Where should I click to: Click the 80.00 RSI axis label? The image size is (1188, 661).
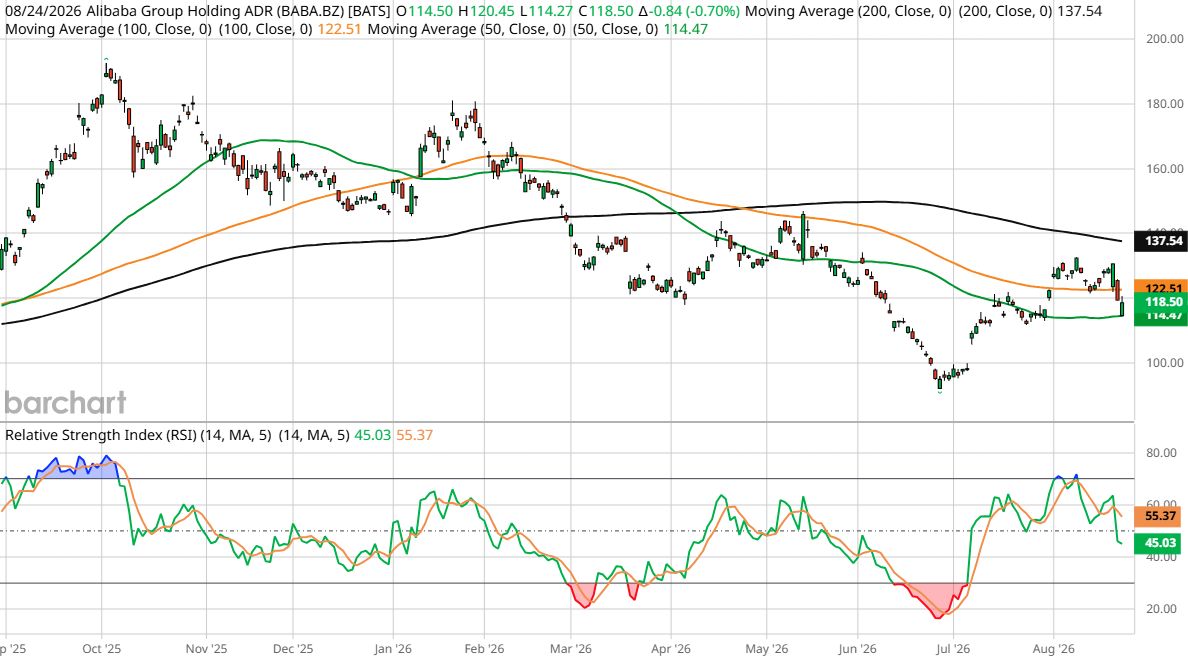pyautogui.click(x=1161, y=453)
